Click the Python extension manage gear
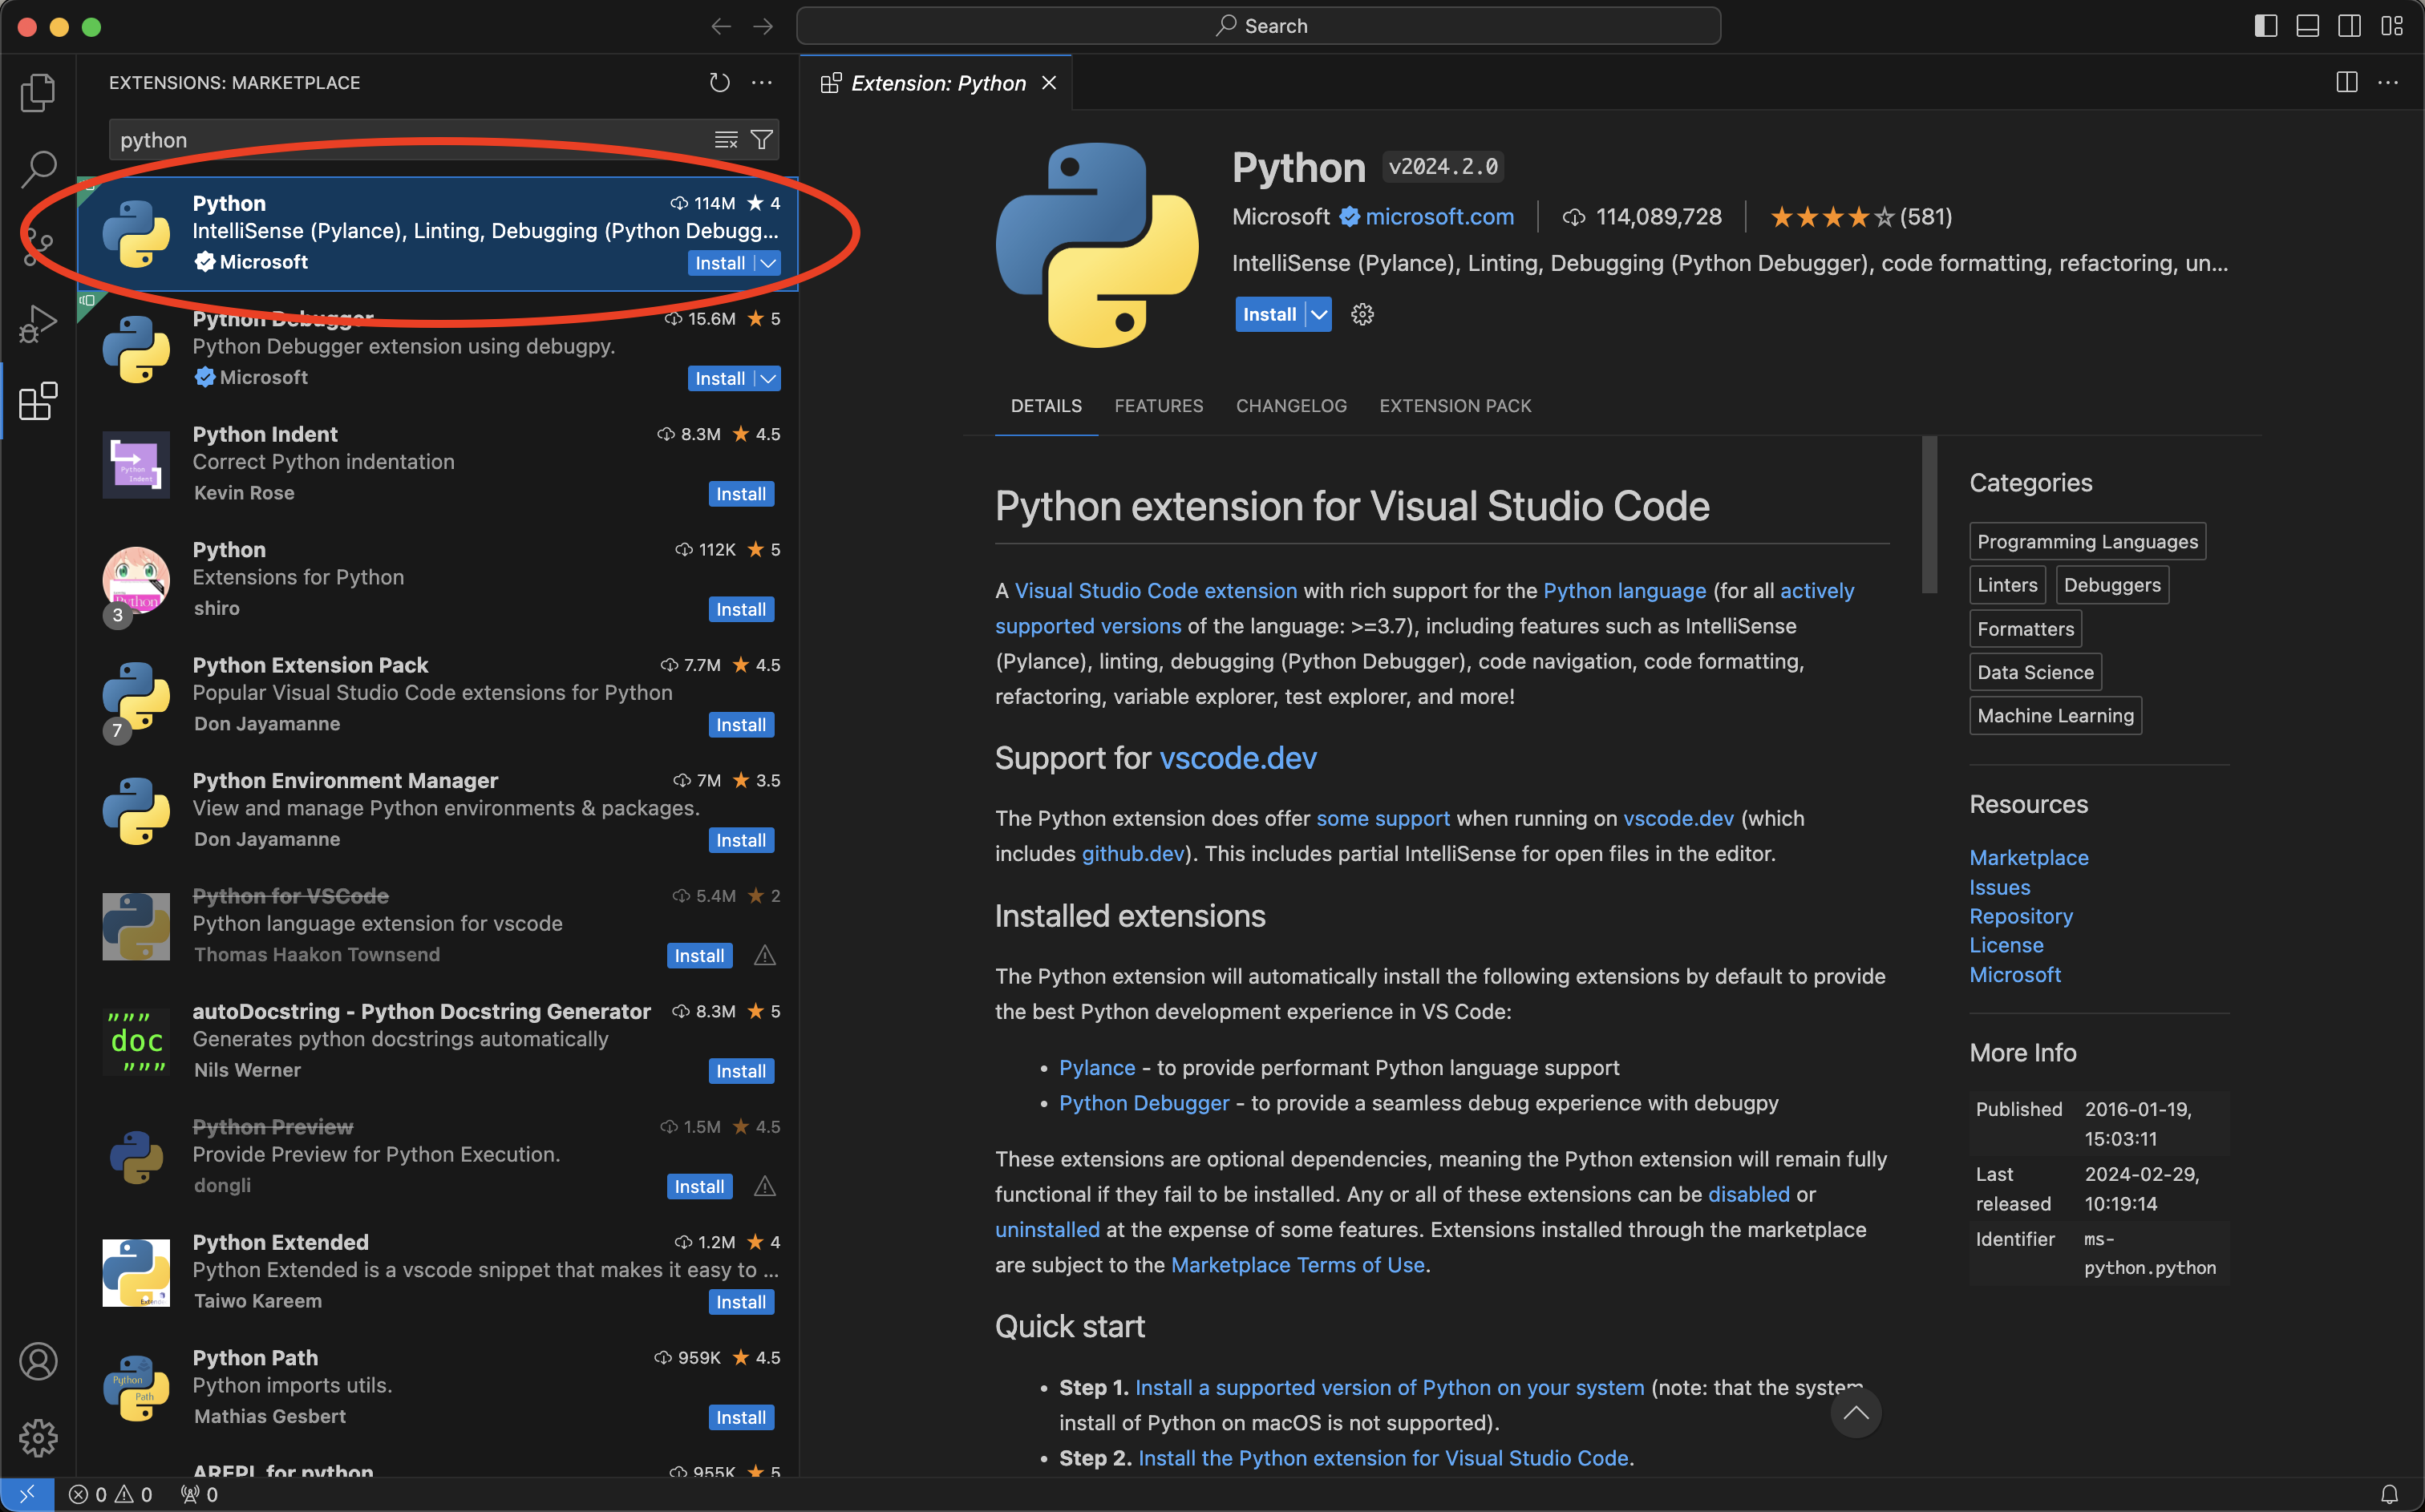Viewport: 2425px width, 1512px height. click(1362, 314)
